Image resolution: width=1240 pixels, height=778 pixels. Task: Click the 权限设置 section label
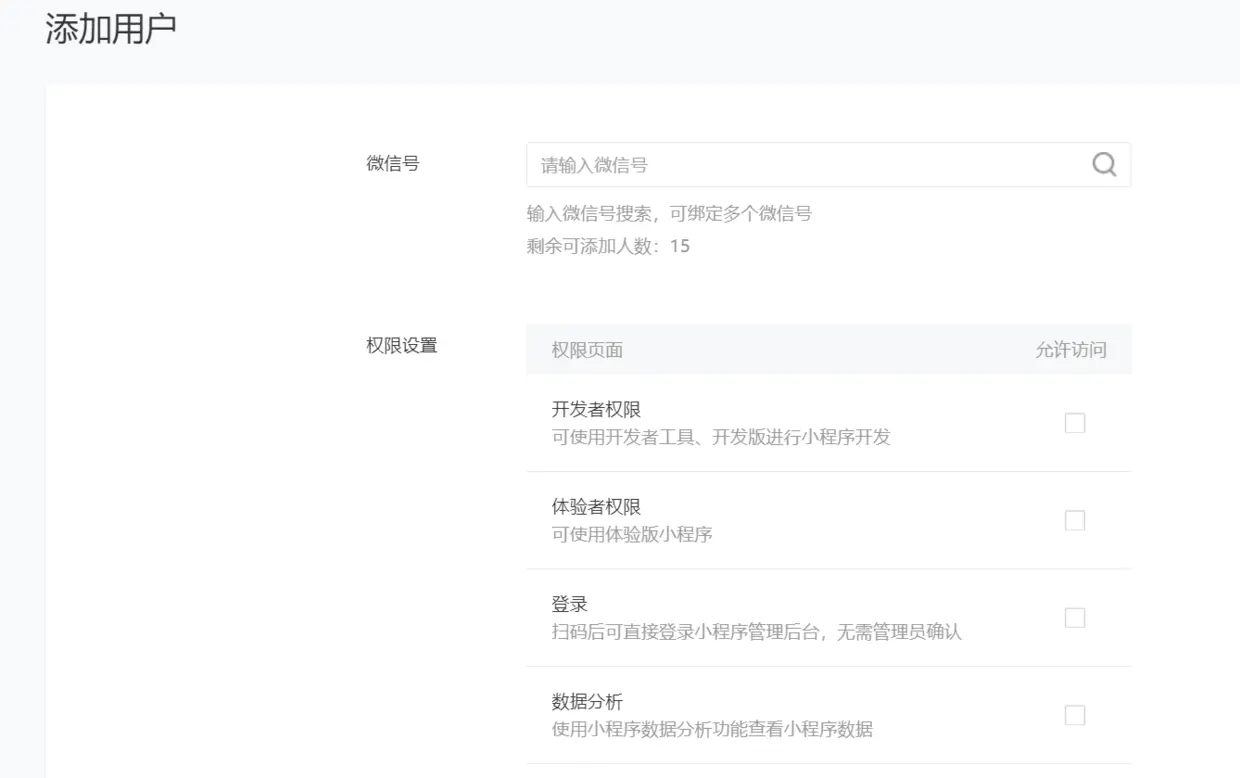click(x=402, y=346)
